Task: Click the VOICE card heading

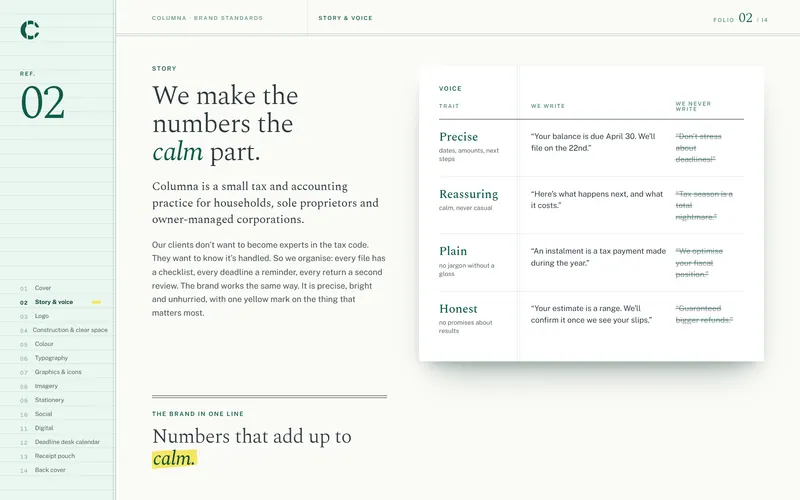Action: [x=450, y=89]
